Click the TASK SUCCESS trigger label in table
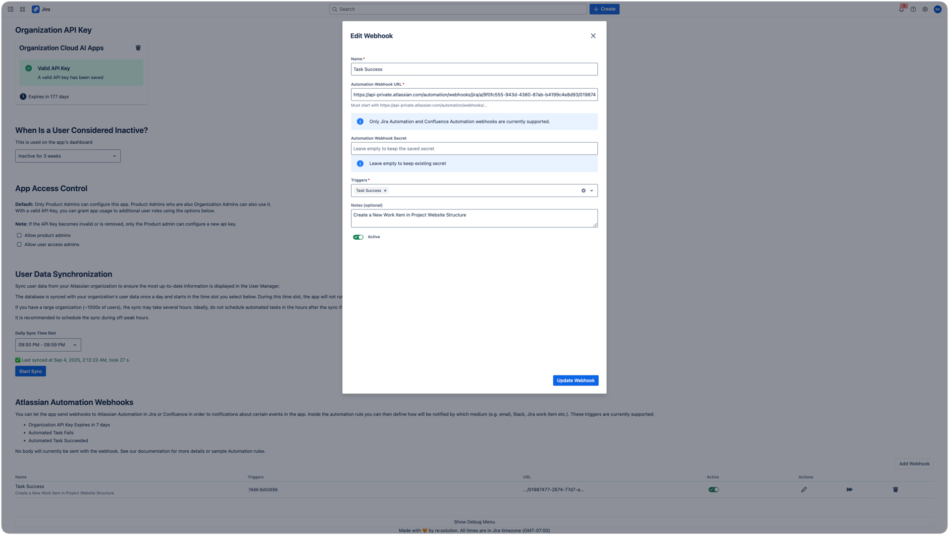This screenshot has width=949, height=535. click(x=263, y=490)
